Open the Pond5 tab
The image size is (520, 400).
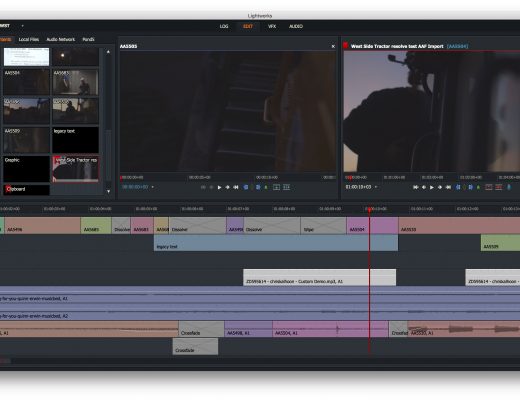click(x=88, y=39)
